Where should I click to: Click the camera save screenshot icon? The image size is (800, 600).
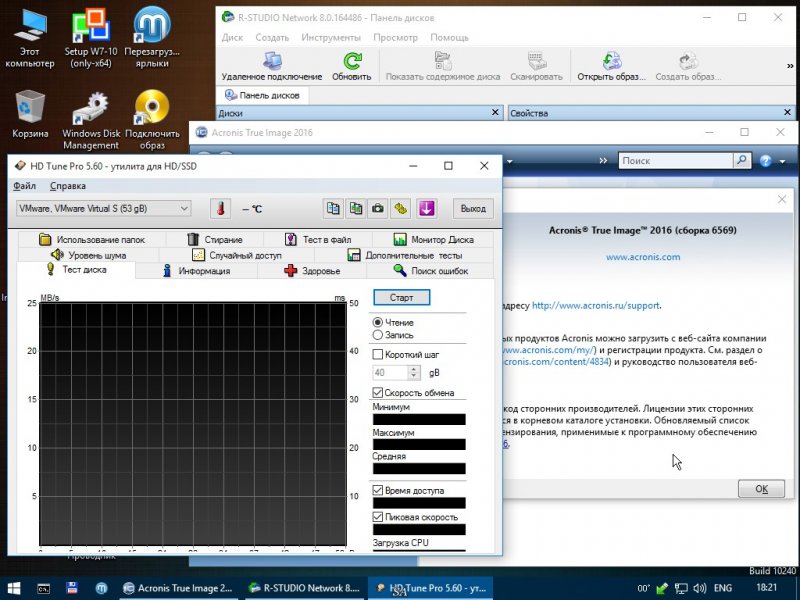378,209
